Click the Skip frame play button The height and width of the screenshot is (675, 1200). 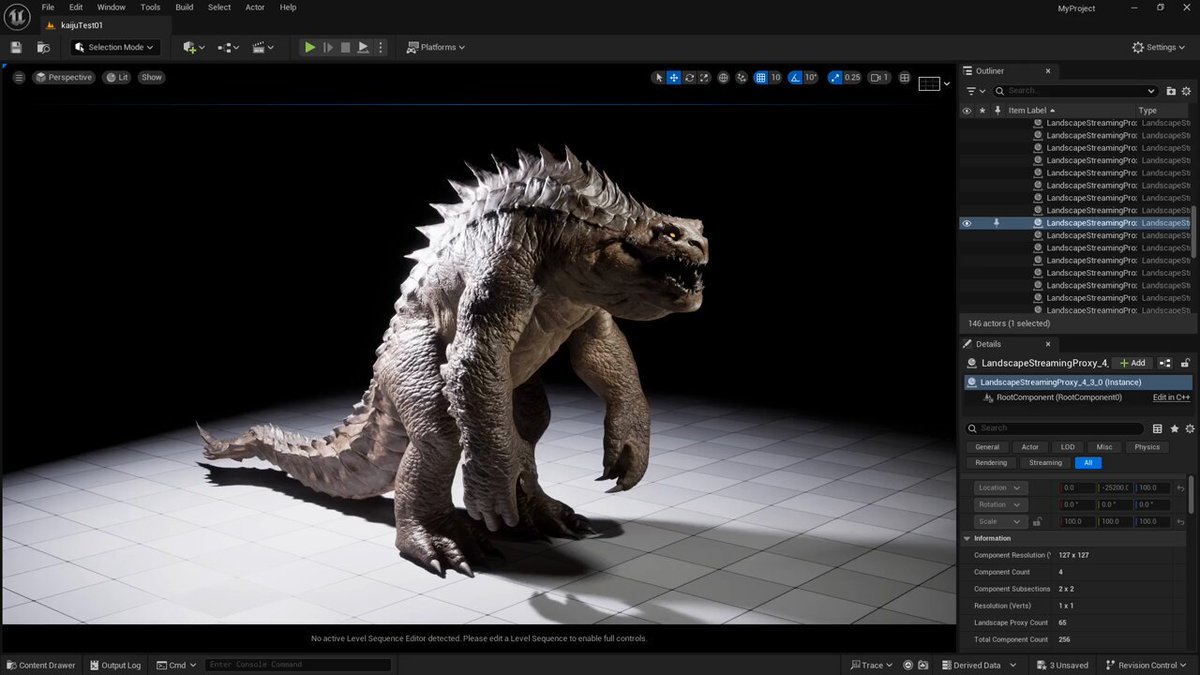[x=328, y=47]
